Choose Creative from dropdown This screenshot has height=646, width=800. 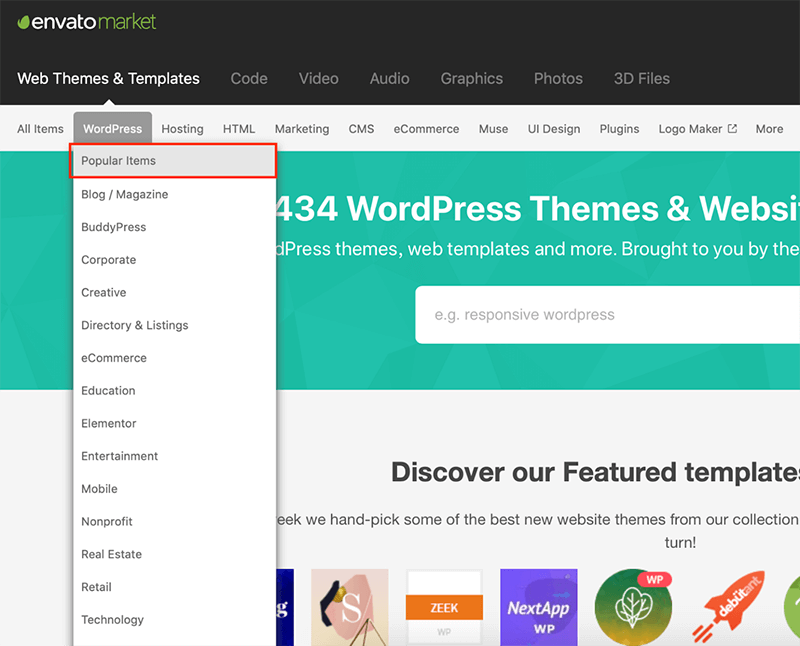click(174, 292)
